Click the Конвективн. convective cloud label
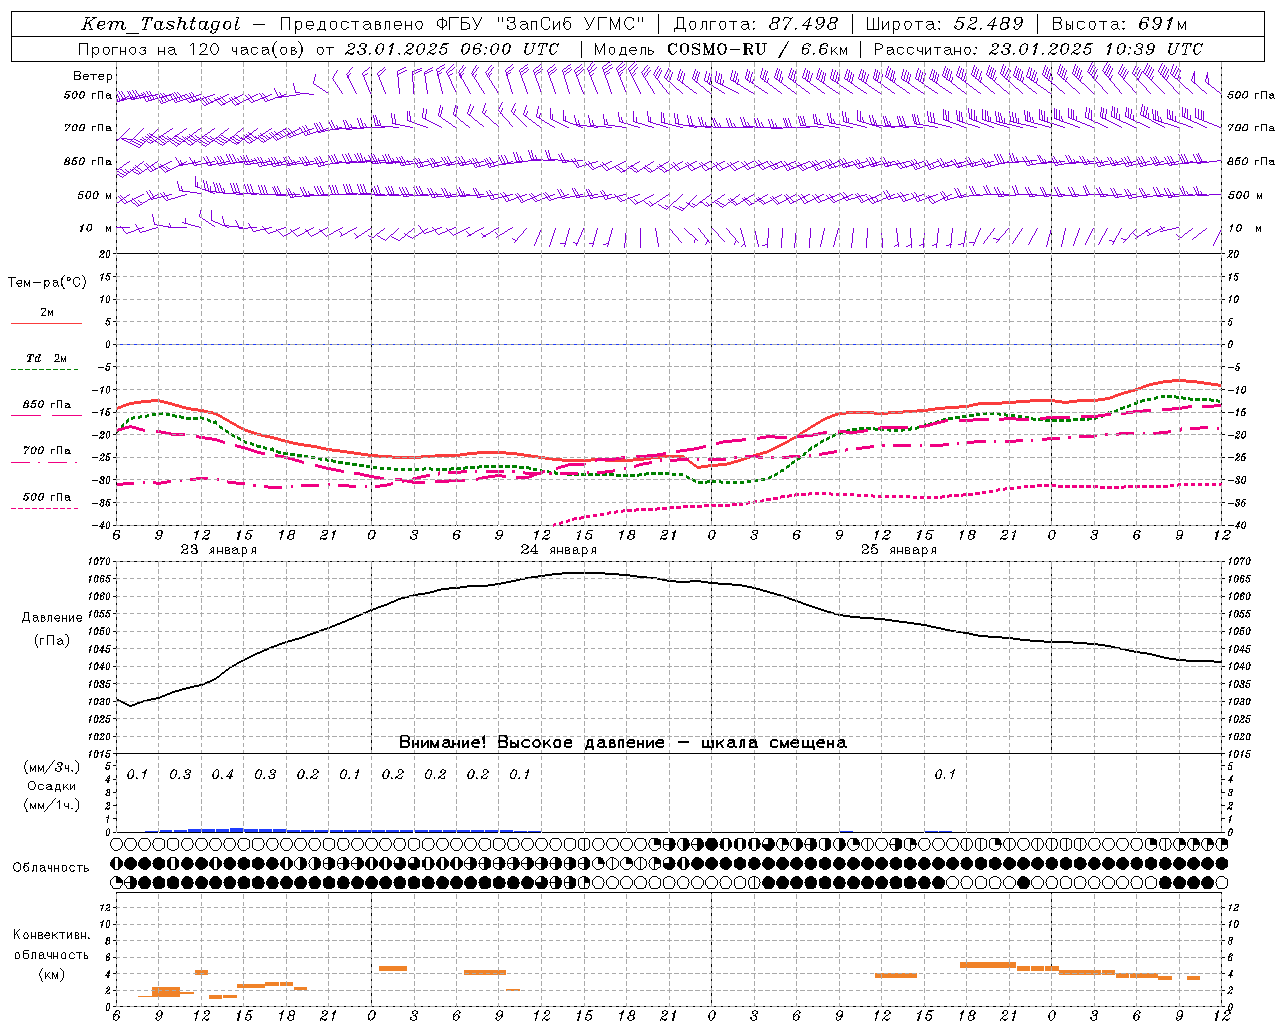1280x1024 pixels. coord(51,935)
